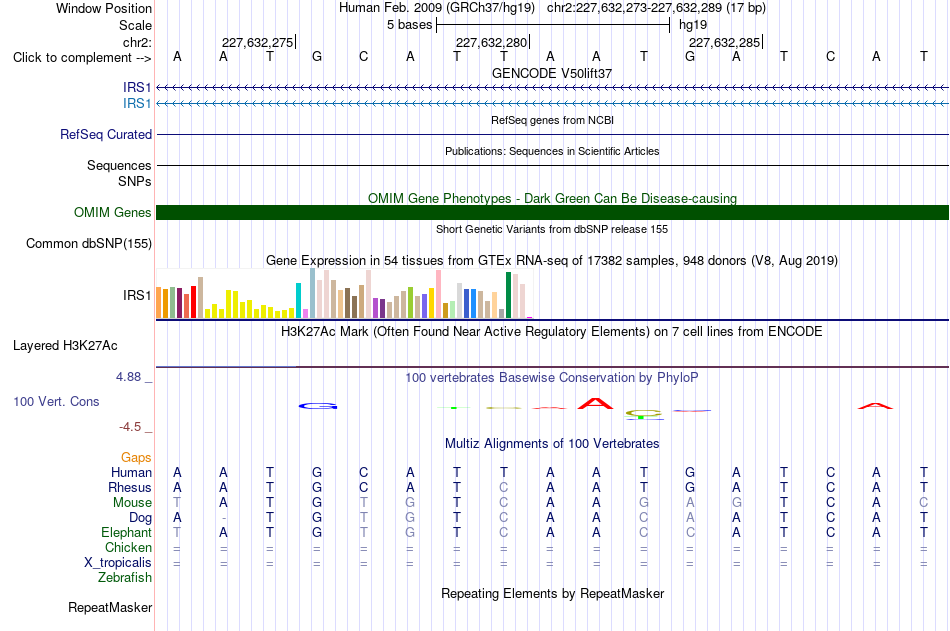Click the Publications: Sequences in Scientific Articles title
Viewport: 950px width, 631px height.
(x=552, y=151)
